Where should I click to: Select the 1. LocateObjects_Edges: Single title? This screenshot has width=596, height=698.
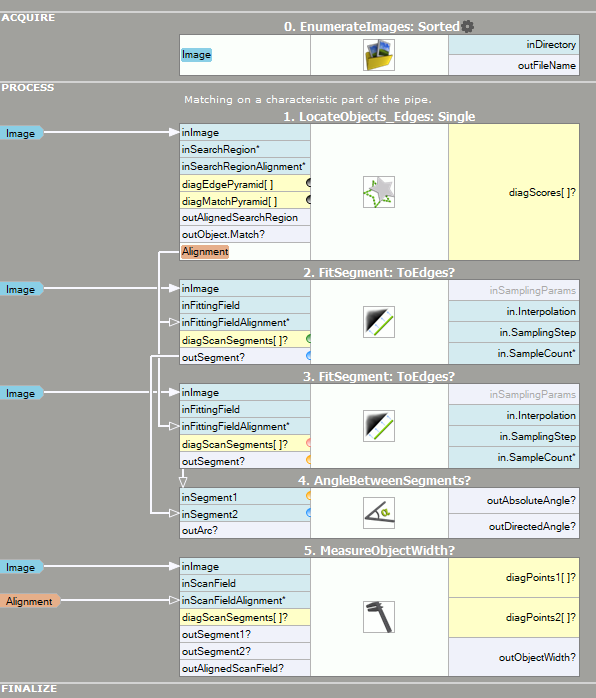point(379,117)
